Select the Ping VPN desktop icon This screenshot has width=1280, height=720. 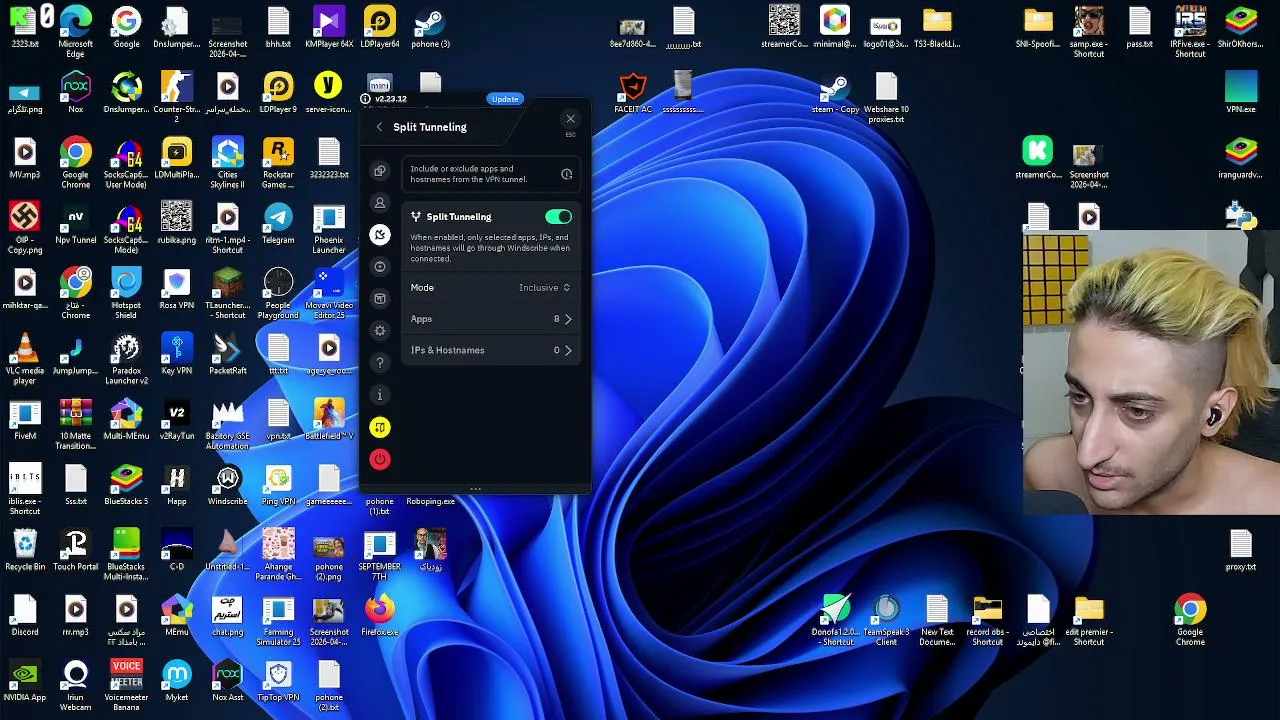coord(278,484)
